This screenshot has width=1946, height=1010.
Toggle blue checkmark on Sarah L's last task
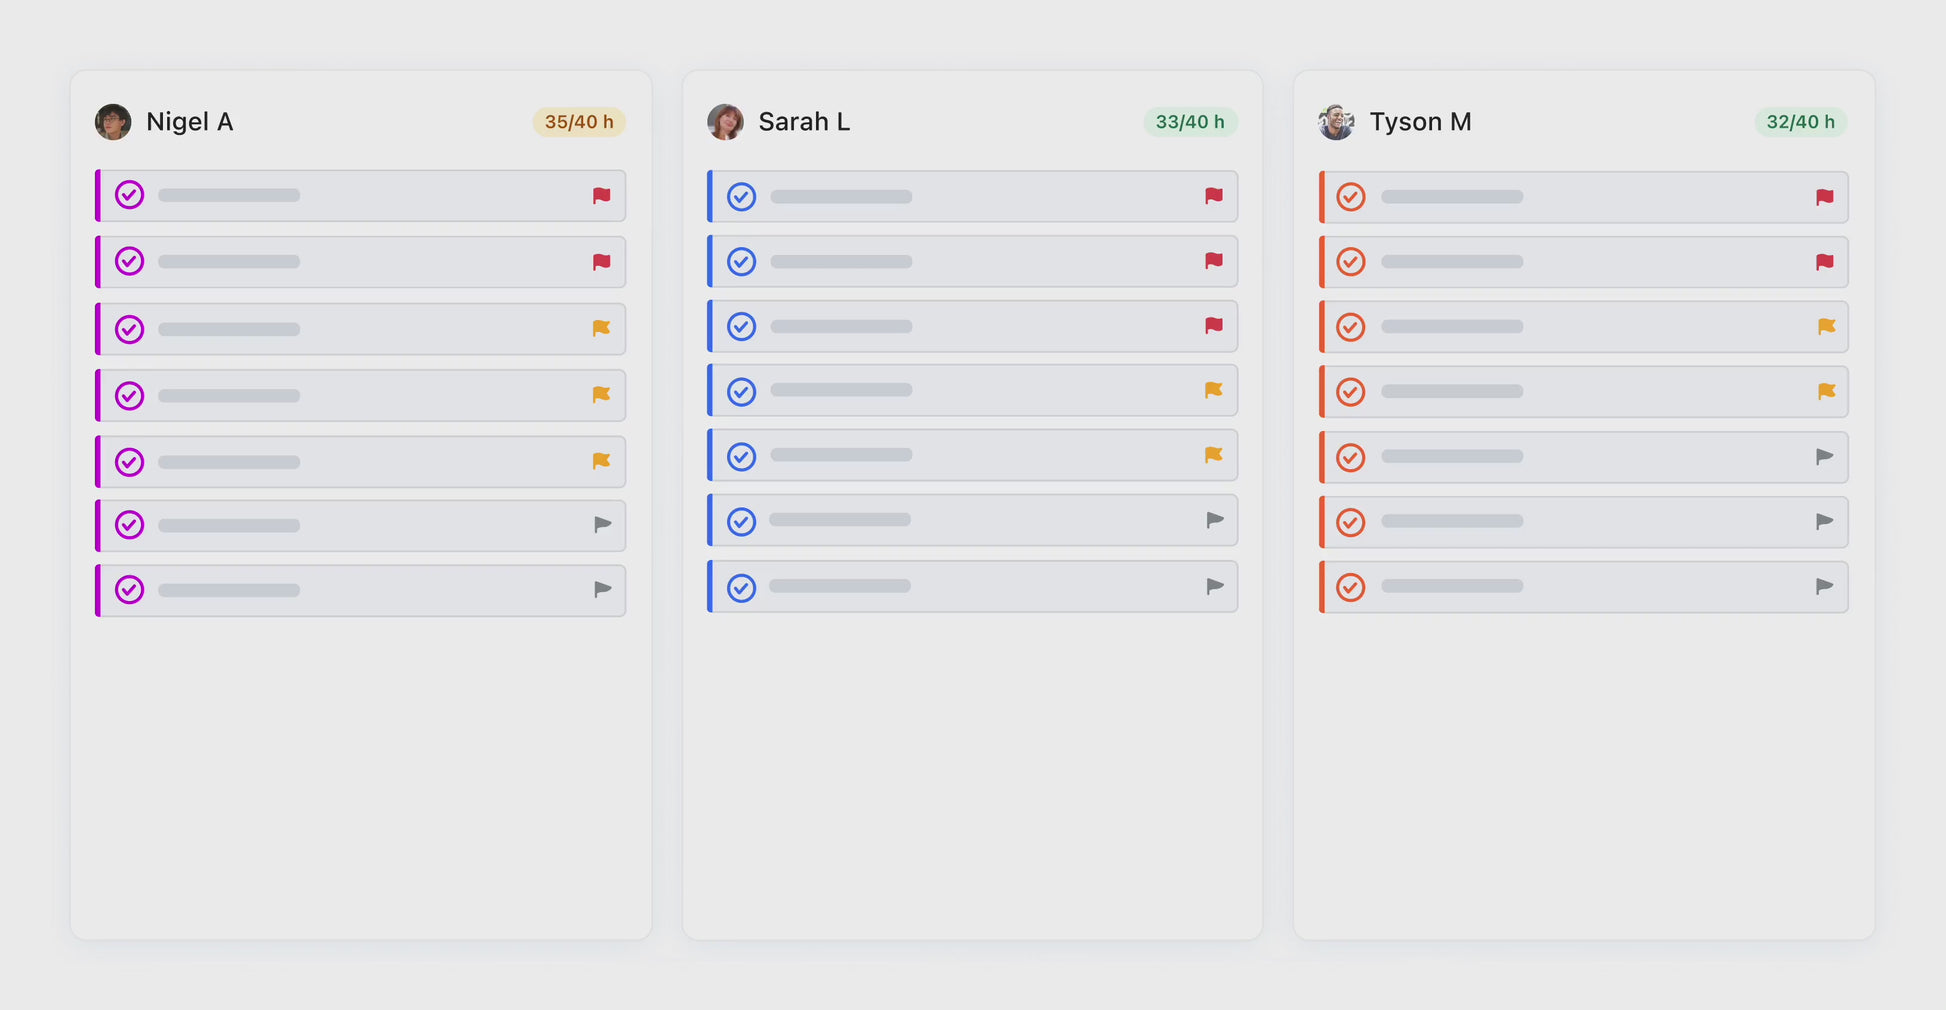pyautogui.click(x=741, y=588)
